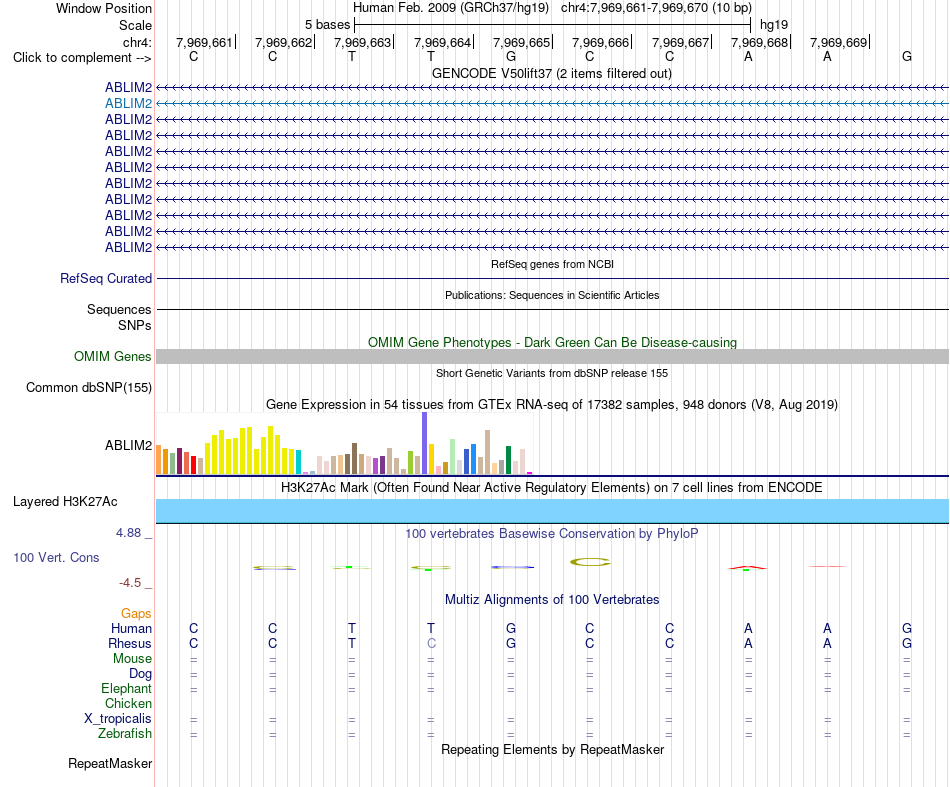Image resolution: width=950 pixels, height=787 pixels.
Task: Click the 4.88 upper conservation scale value
Action: point(128,533)
